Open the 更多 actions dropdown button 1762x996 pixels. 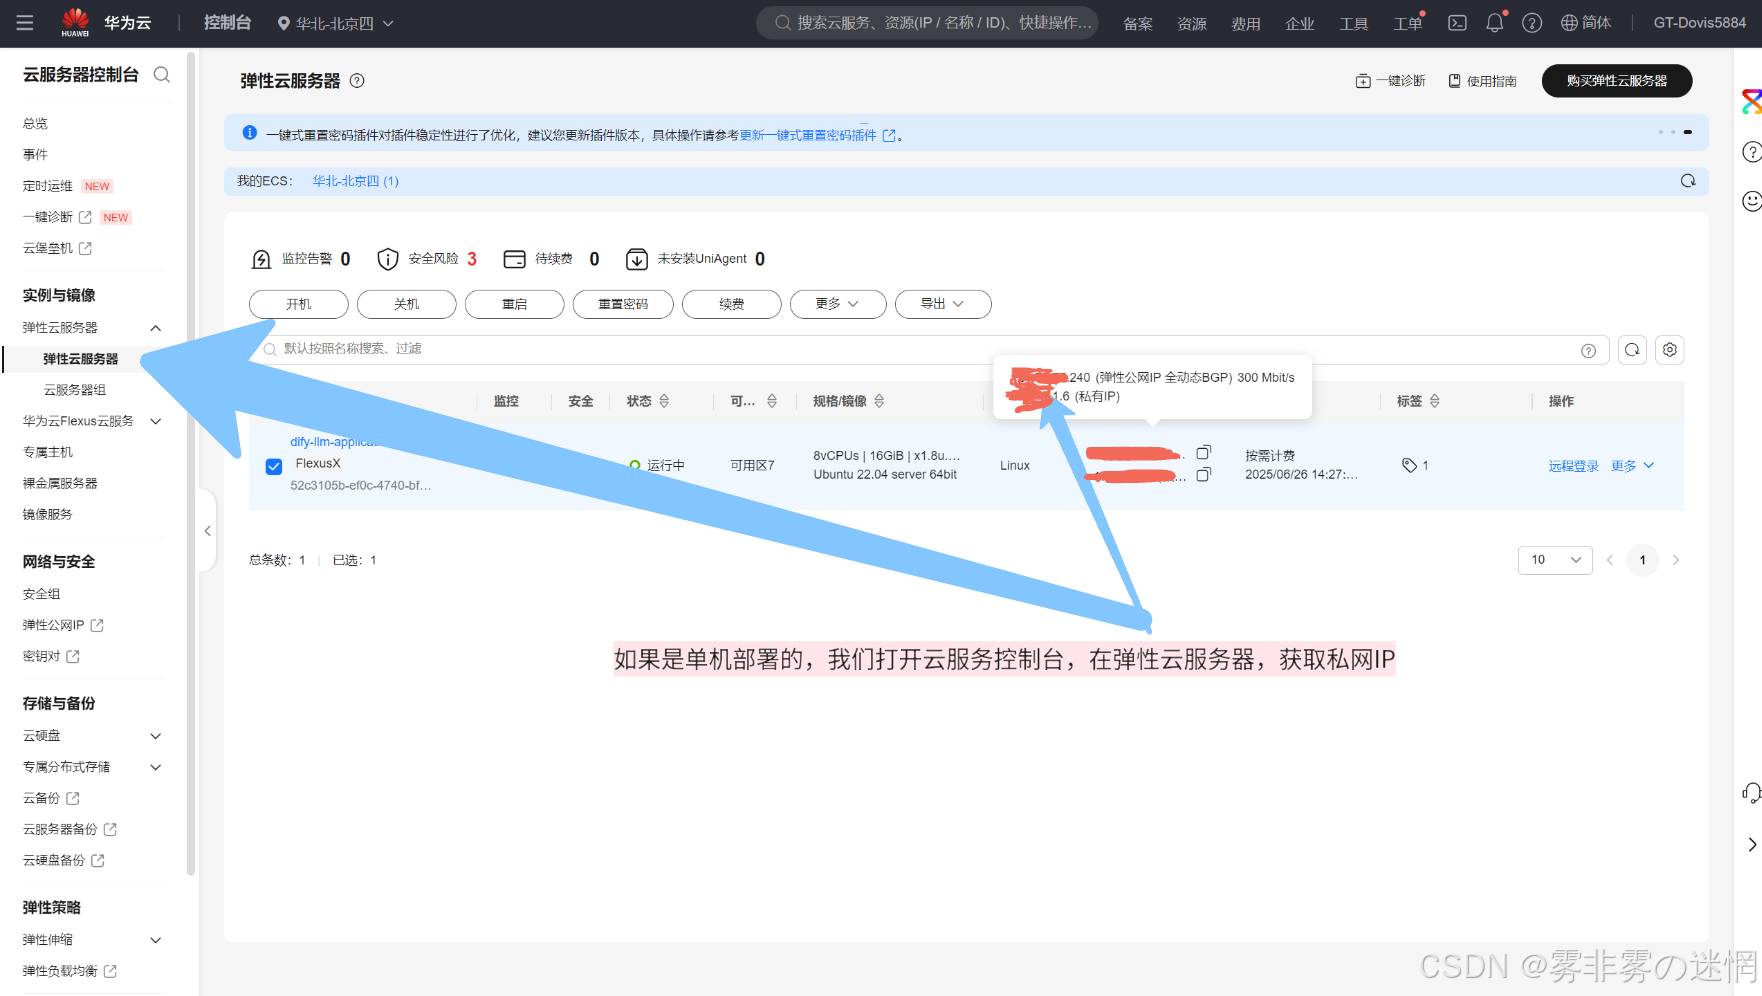click(838, 304)
